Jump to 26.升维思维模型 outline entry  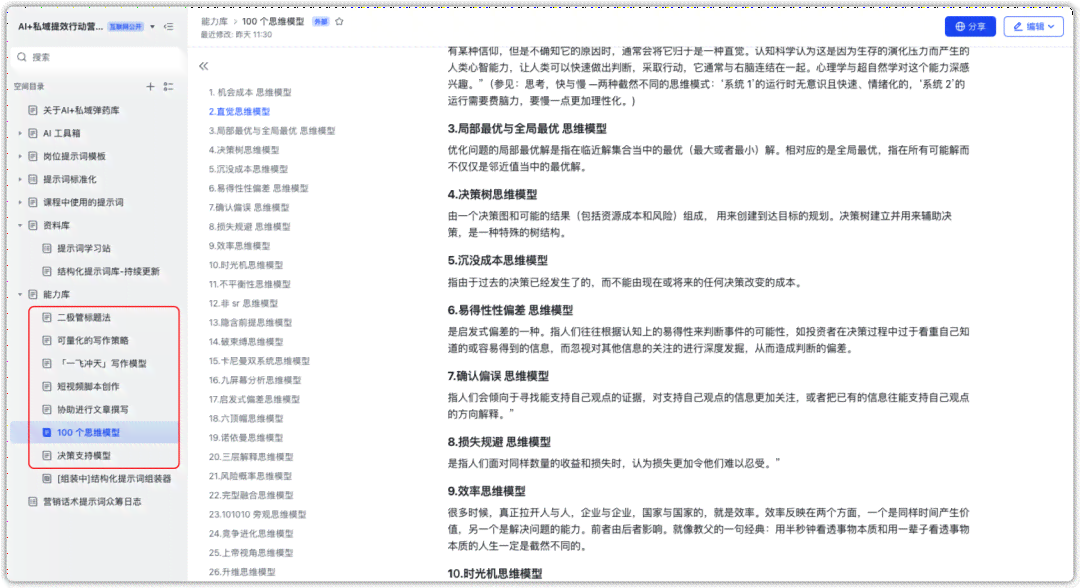(x=242, y=573)
